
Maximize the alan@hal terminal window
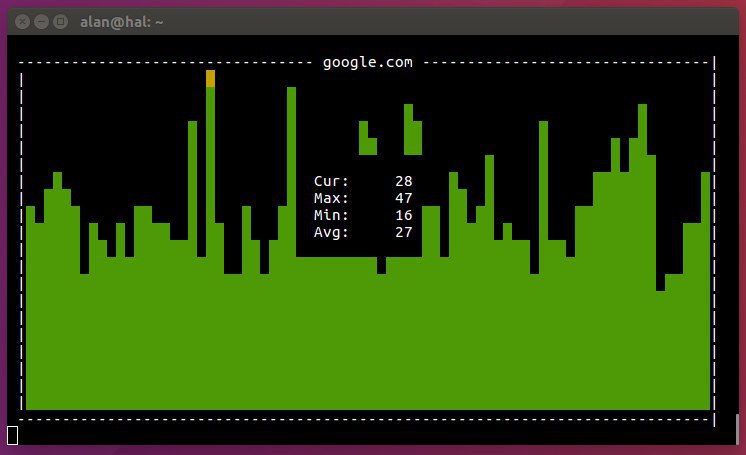point(60,21)
